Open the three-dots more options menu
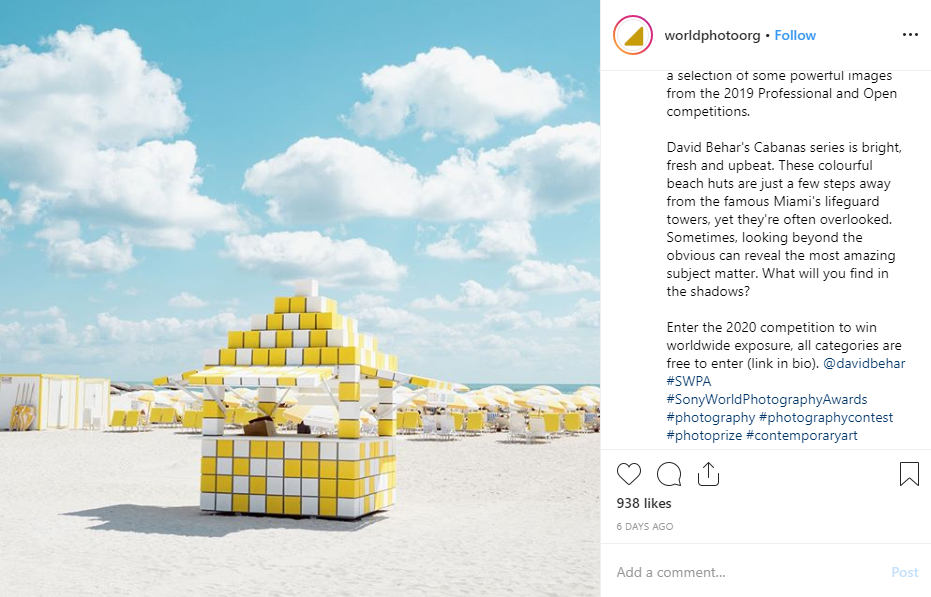This screenshot has height=597, width=931. tap(910, 34)
